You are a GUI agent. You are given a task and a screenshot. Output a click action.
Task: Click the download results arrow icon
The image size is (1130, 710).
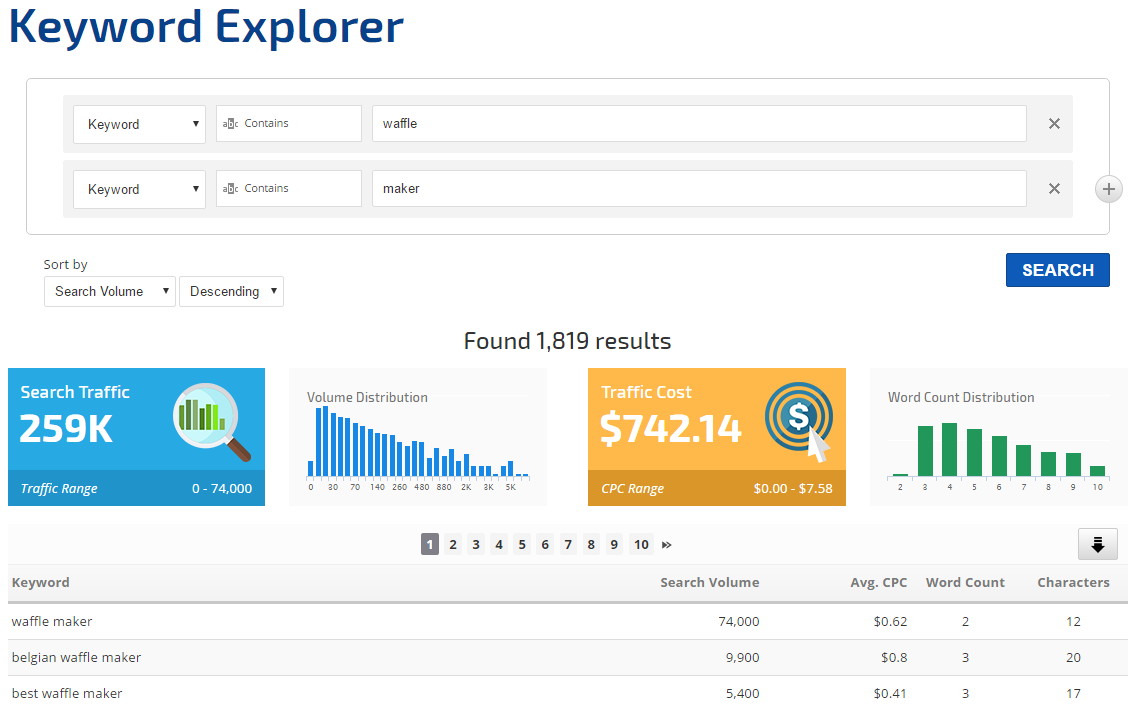coord(1097,544)
